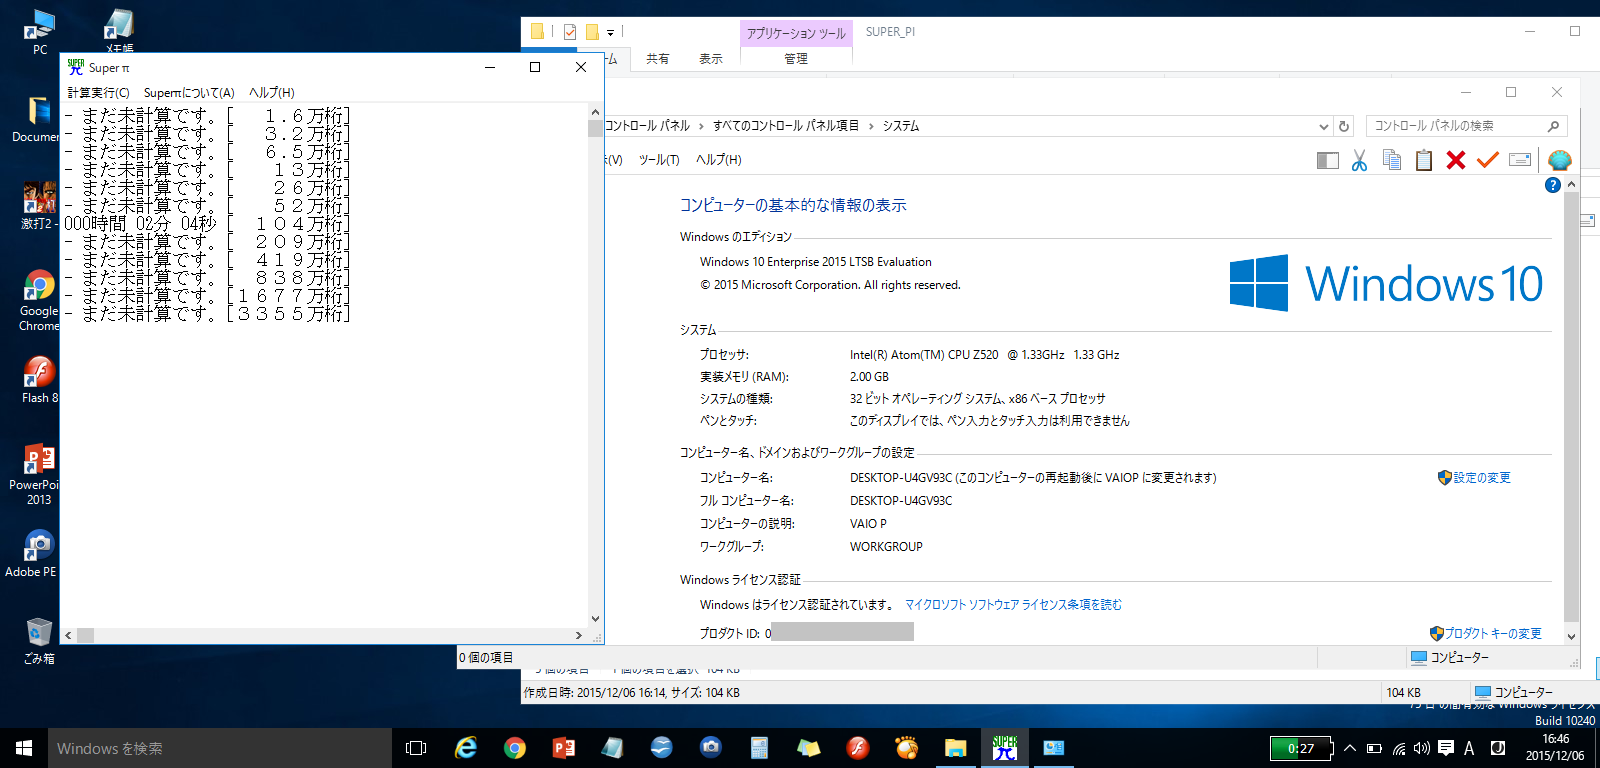Open the camera app on the taskbar
1600x768 pixels.
click(x=711, y=748)
